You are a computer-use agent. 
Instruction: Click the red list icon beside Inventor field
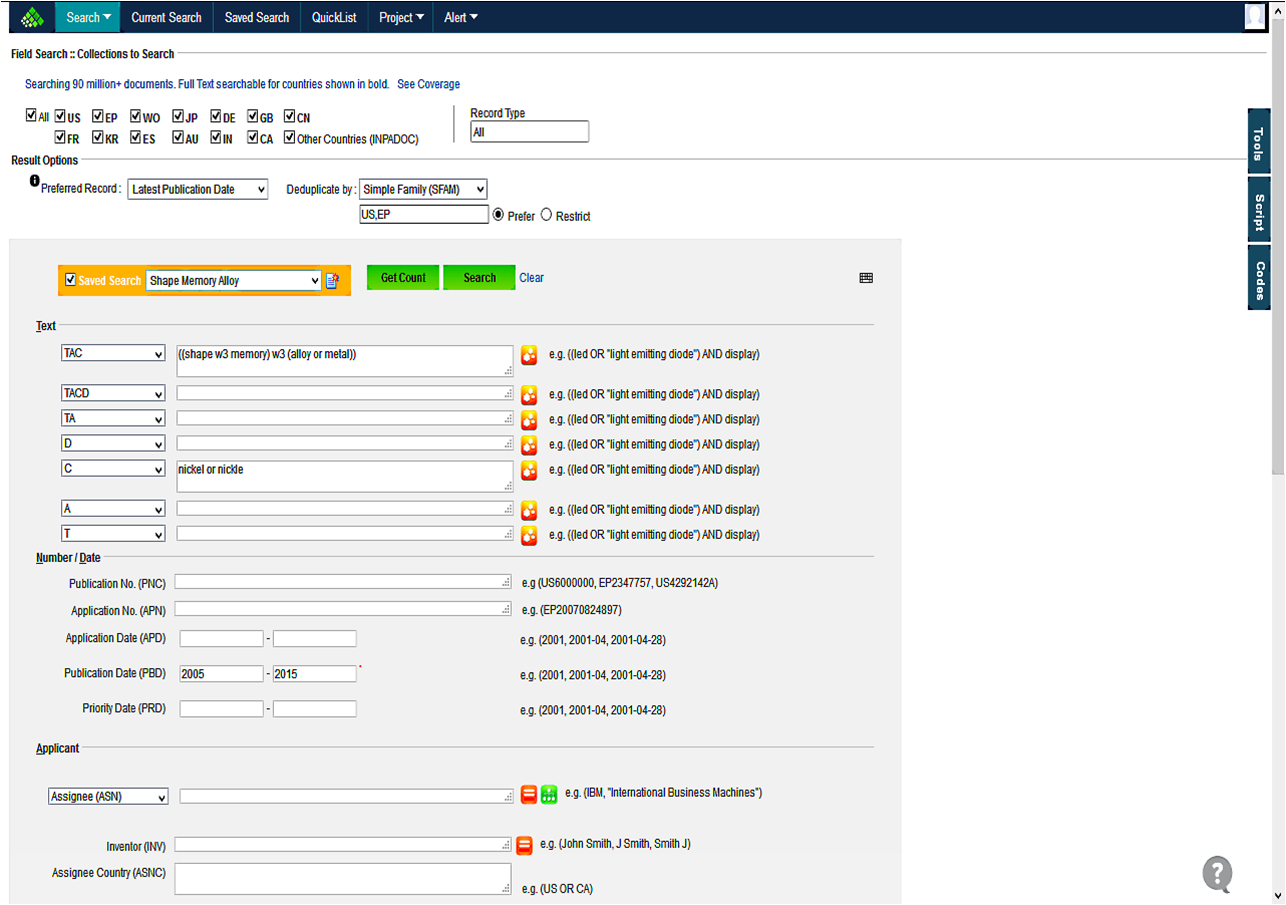pos(523,845)
